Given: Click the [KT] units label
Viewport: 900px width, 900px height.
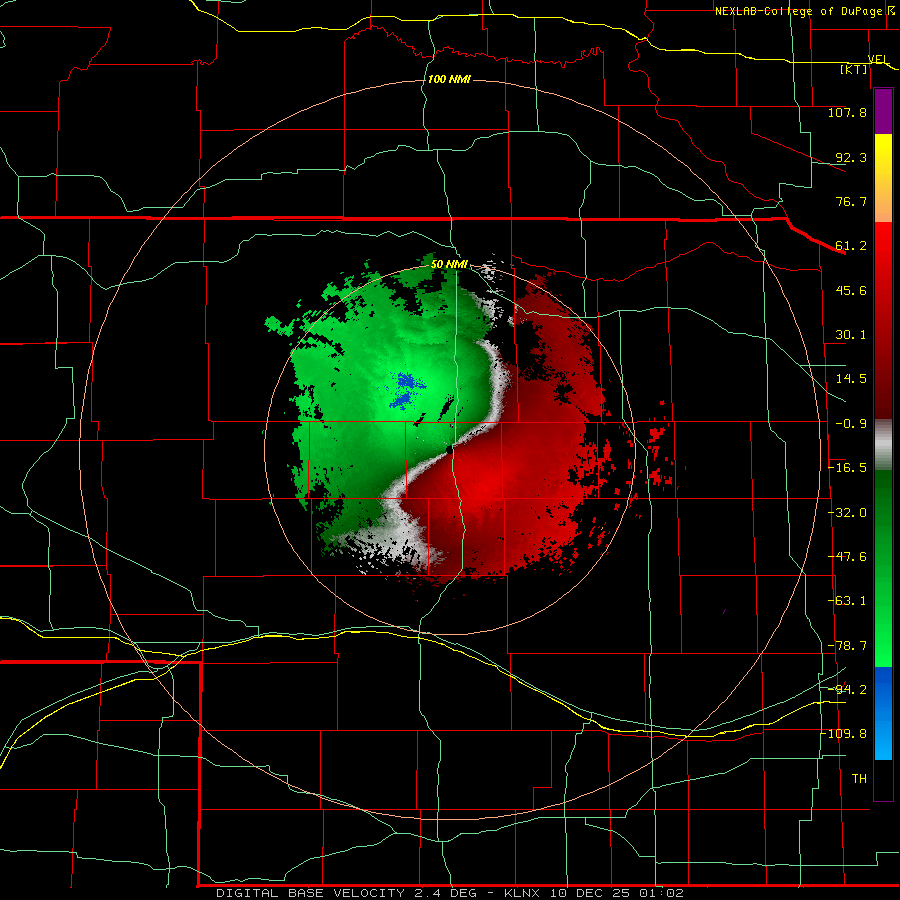Looking at the screenshot, I should [854, 69].
